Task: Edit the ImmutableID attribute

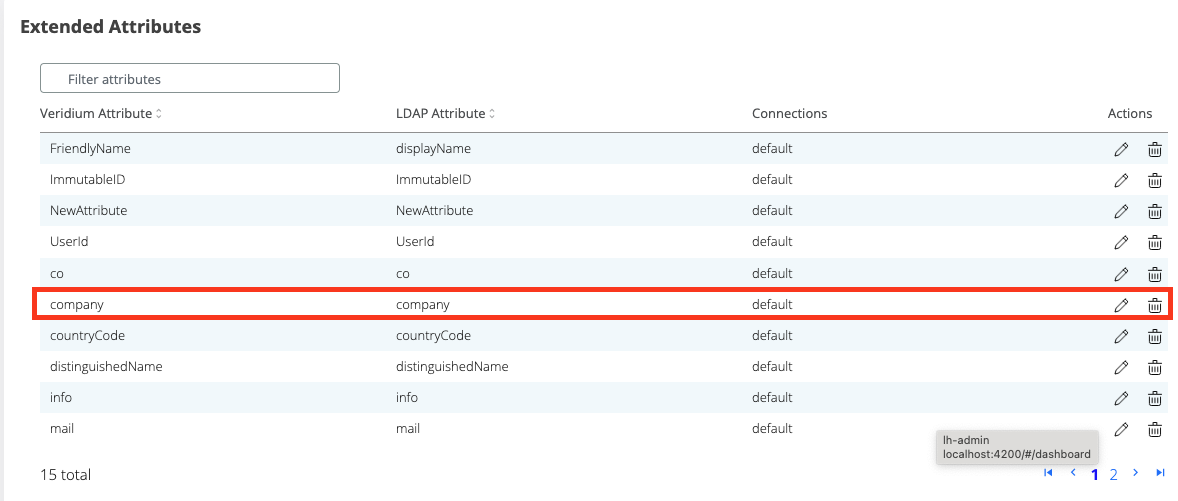Action: click(1121, 180)
